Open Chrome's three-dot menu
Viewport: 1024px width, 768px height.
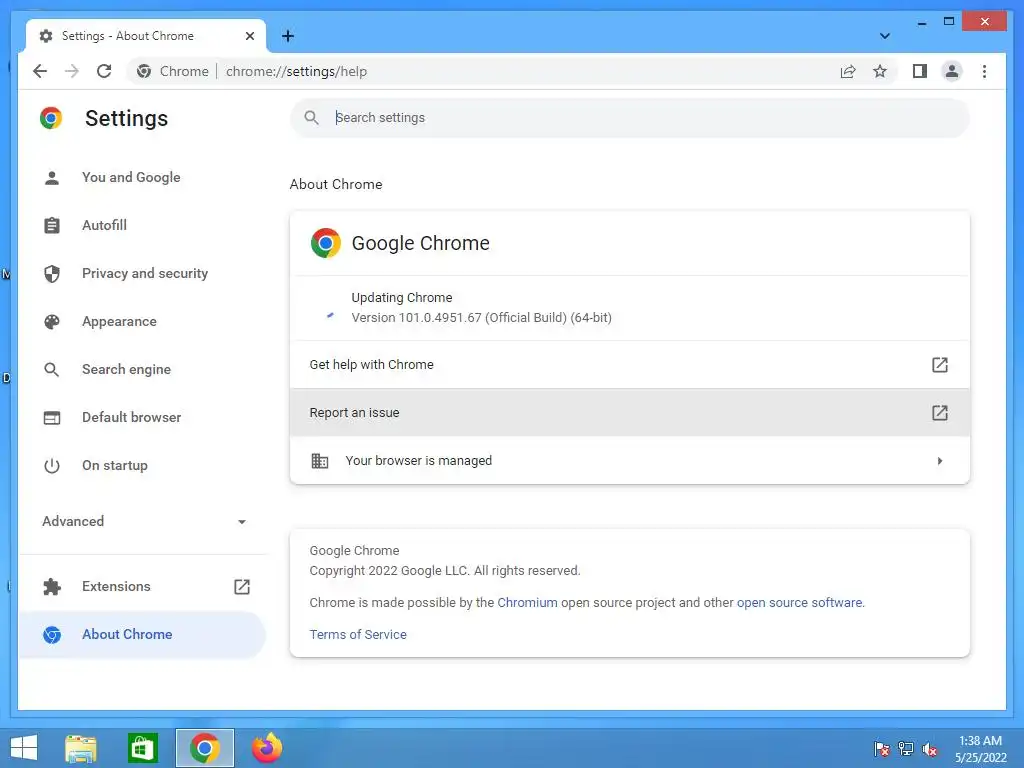click(984, 71)
